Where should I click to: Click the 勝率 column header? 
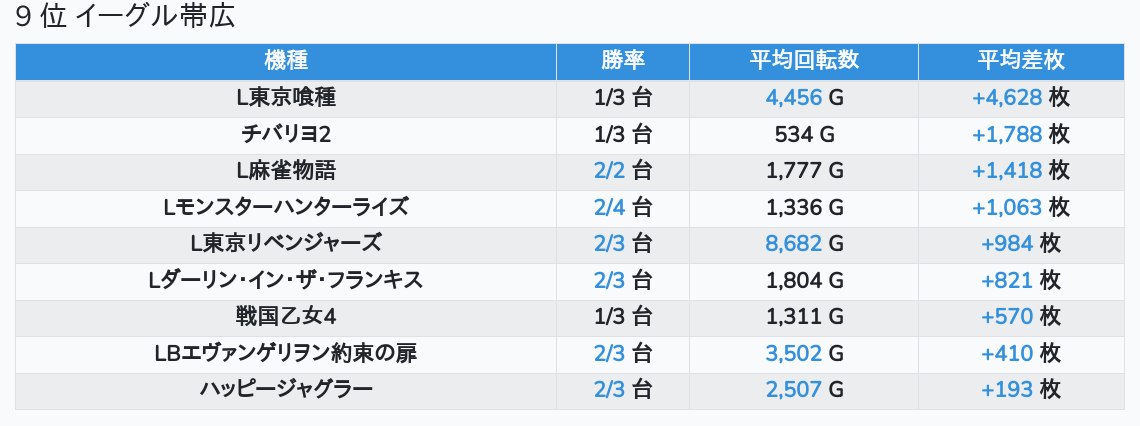tap(622, 61)
